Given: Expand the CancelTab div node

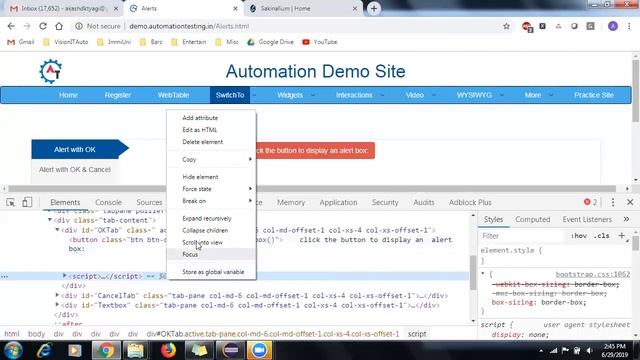Looking at the screenshot, I should coord(57,295).
